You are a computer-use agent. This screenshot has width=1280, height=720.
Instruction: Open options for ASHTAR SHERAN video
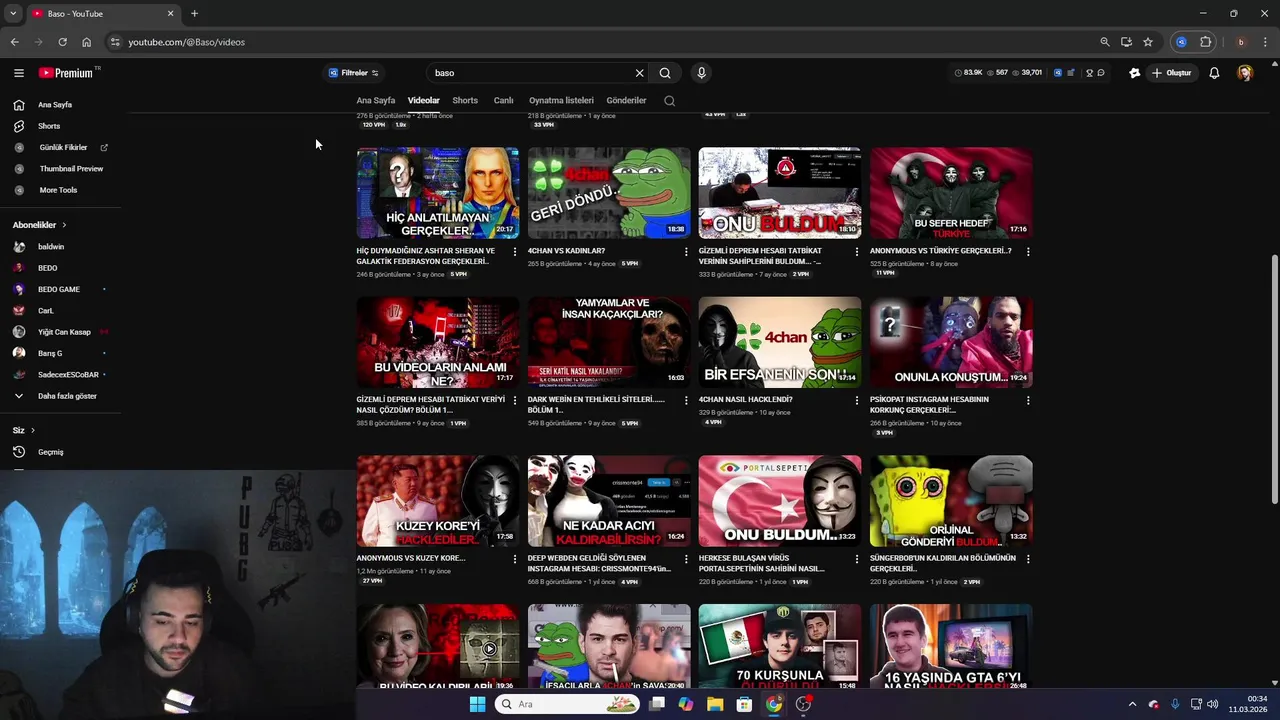(x=515, y=252)
